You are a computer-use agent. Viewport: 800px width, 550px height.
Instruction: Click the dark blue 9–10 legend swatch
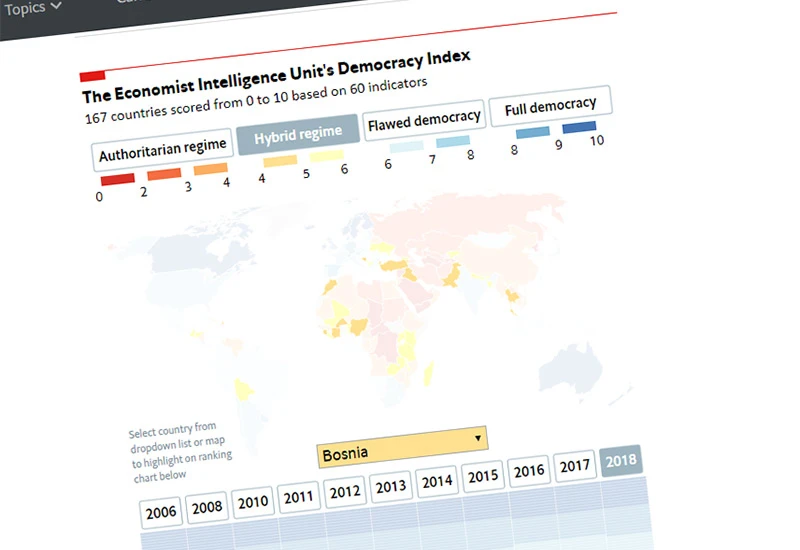click(x=579, y=127)
